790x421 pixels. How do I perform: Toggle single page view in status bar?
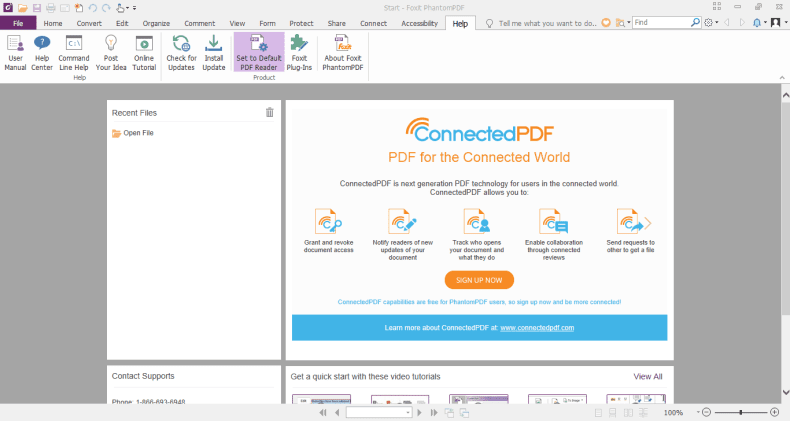[x=598, y=412]
